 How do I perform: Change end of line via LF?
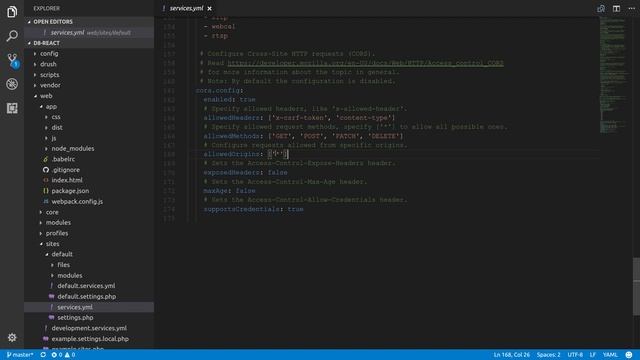click(x=593, y=355)
